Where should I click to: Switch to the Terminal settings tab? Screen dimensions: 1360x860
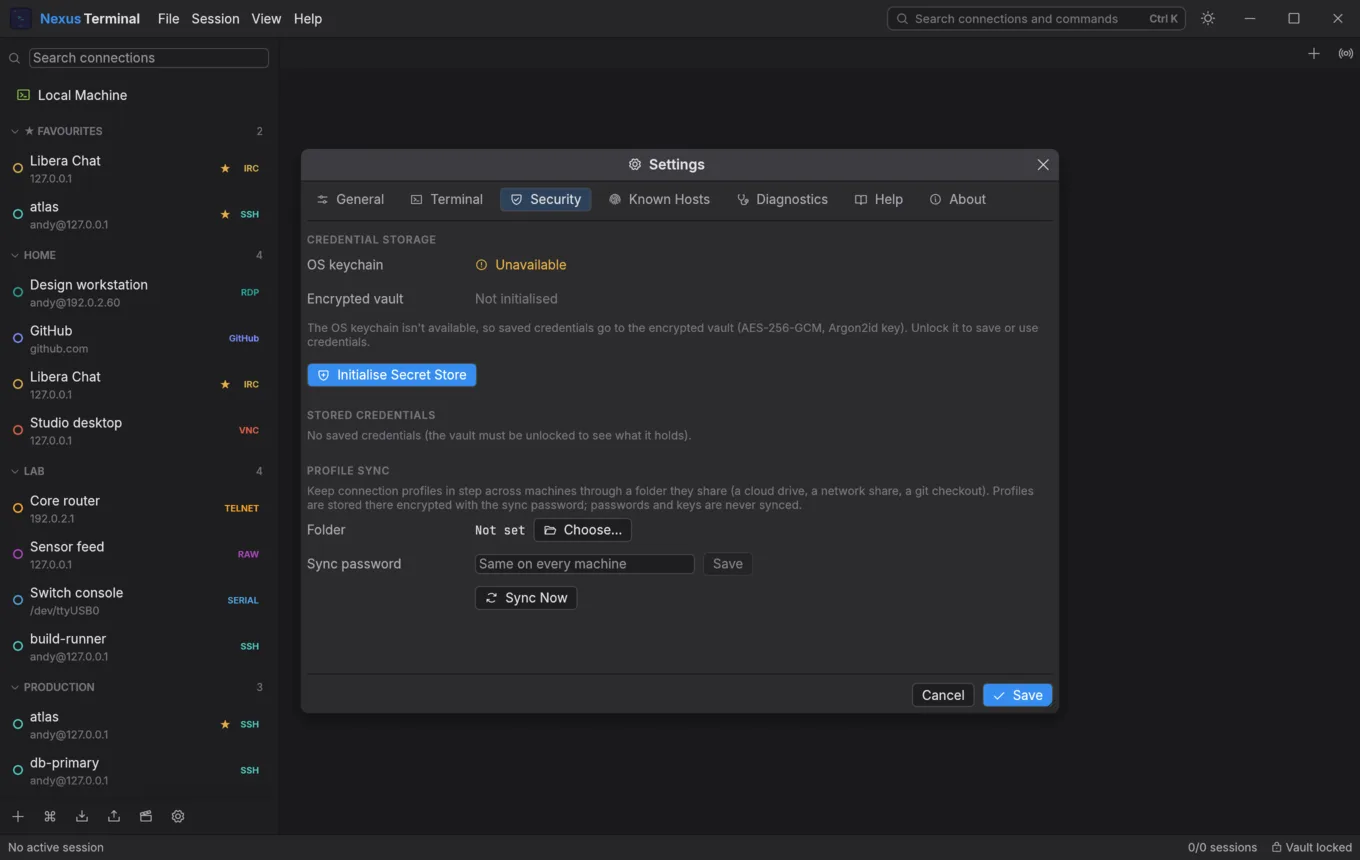(446, 200)
